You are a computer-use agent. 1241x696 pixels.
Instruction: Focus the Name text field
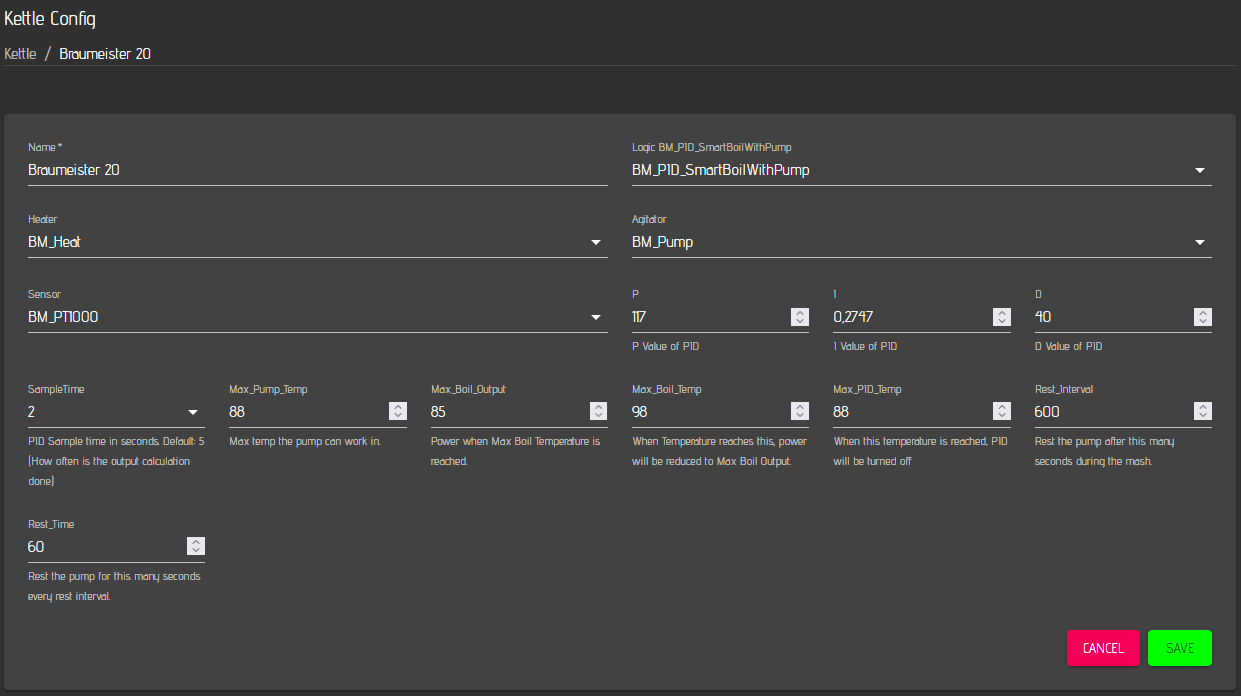[x=317, y=170]
